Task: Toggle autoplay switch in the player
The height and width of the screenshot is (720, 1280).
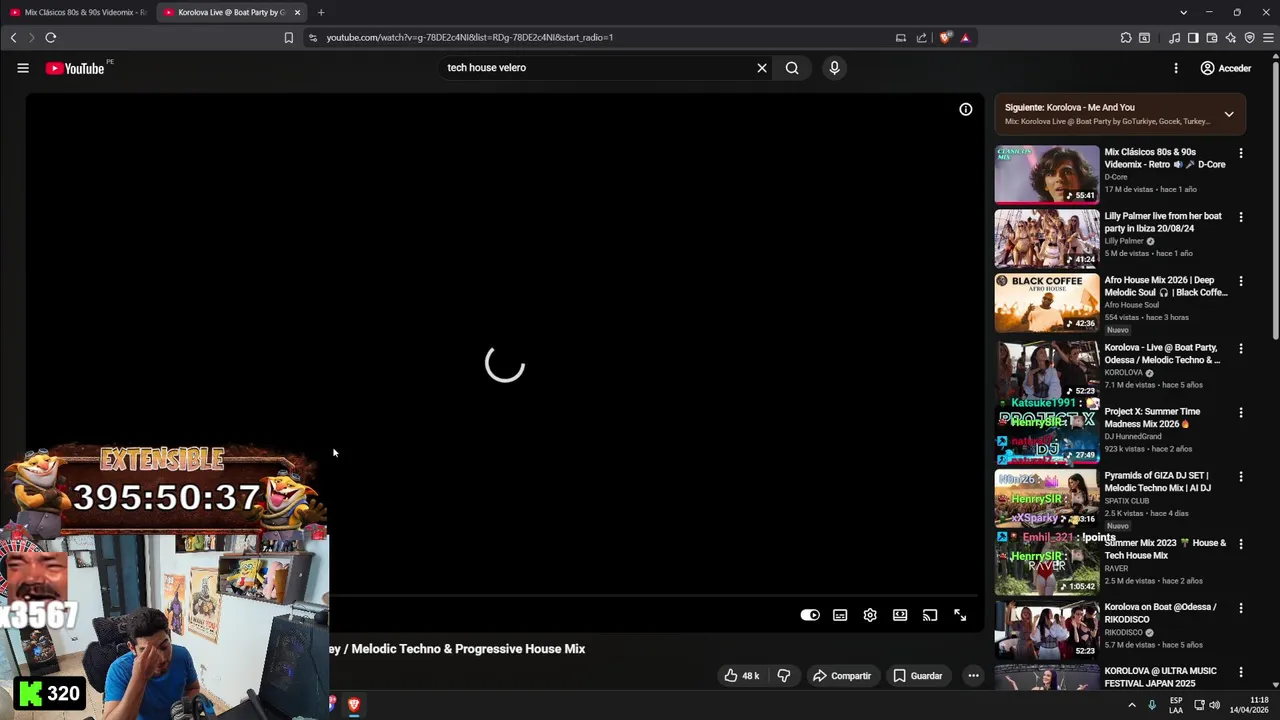Action: (810, 615)
